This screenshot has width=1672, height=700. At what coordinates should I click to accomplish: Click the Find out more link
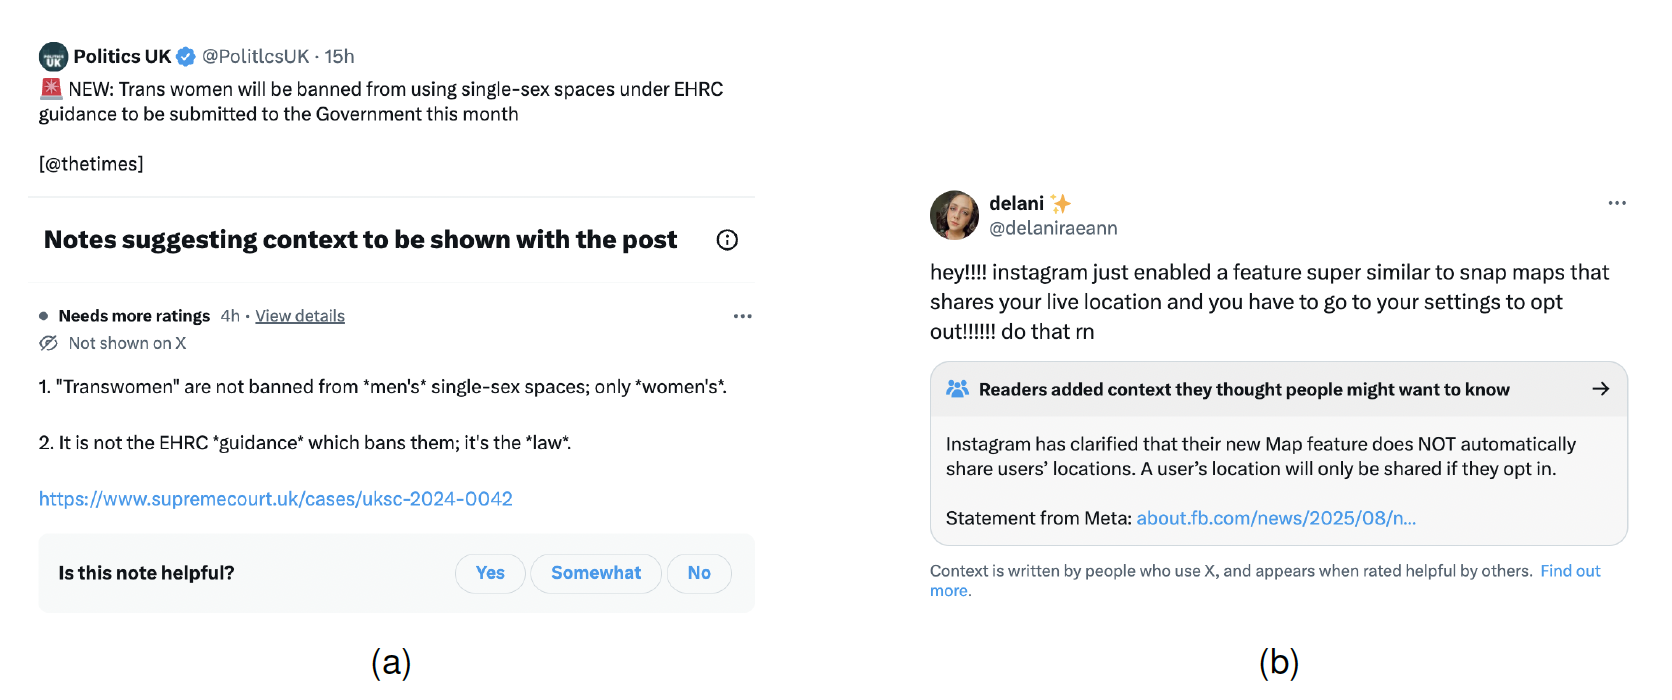pyautogui.click(x=1569, y=571)
